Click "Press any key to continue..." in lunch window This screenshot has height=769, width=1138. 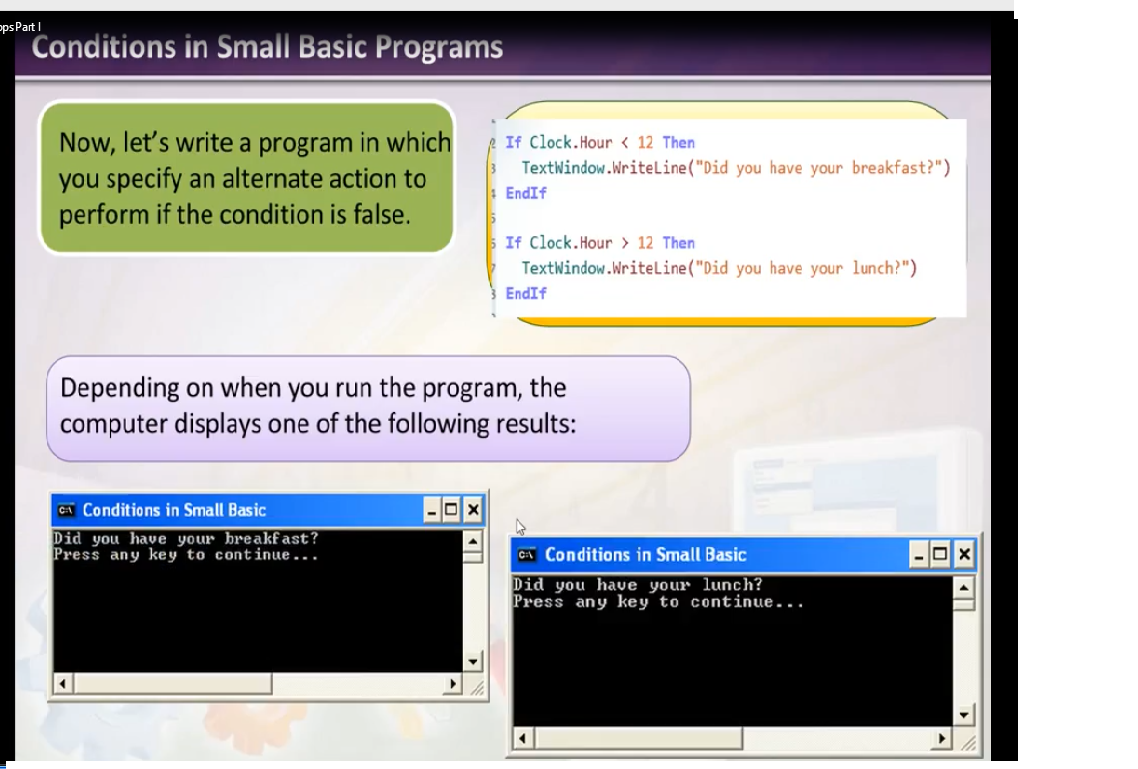659,602
